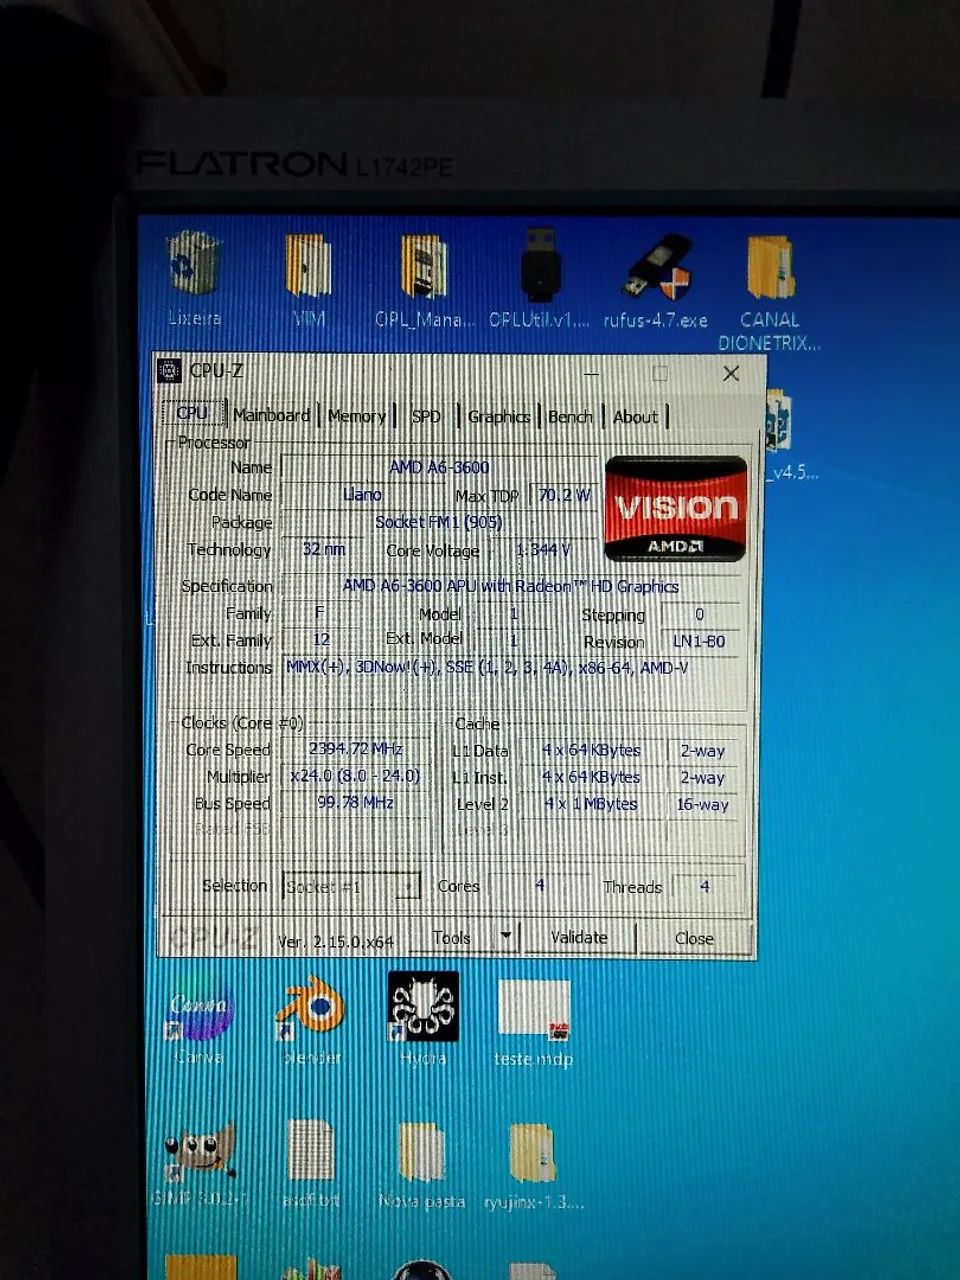
Task: Click the Specification APU text field
Action: pos(511,586)
